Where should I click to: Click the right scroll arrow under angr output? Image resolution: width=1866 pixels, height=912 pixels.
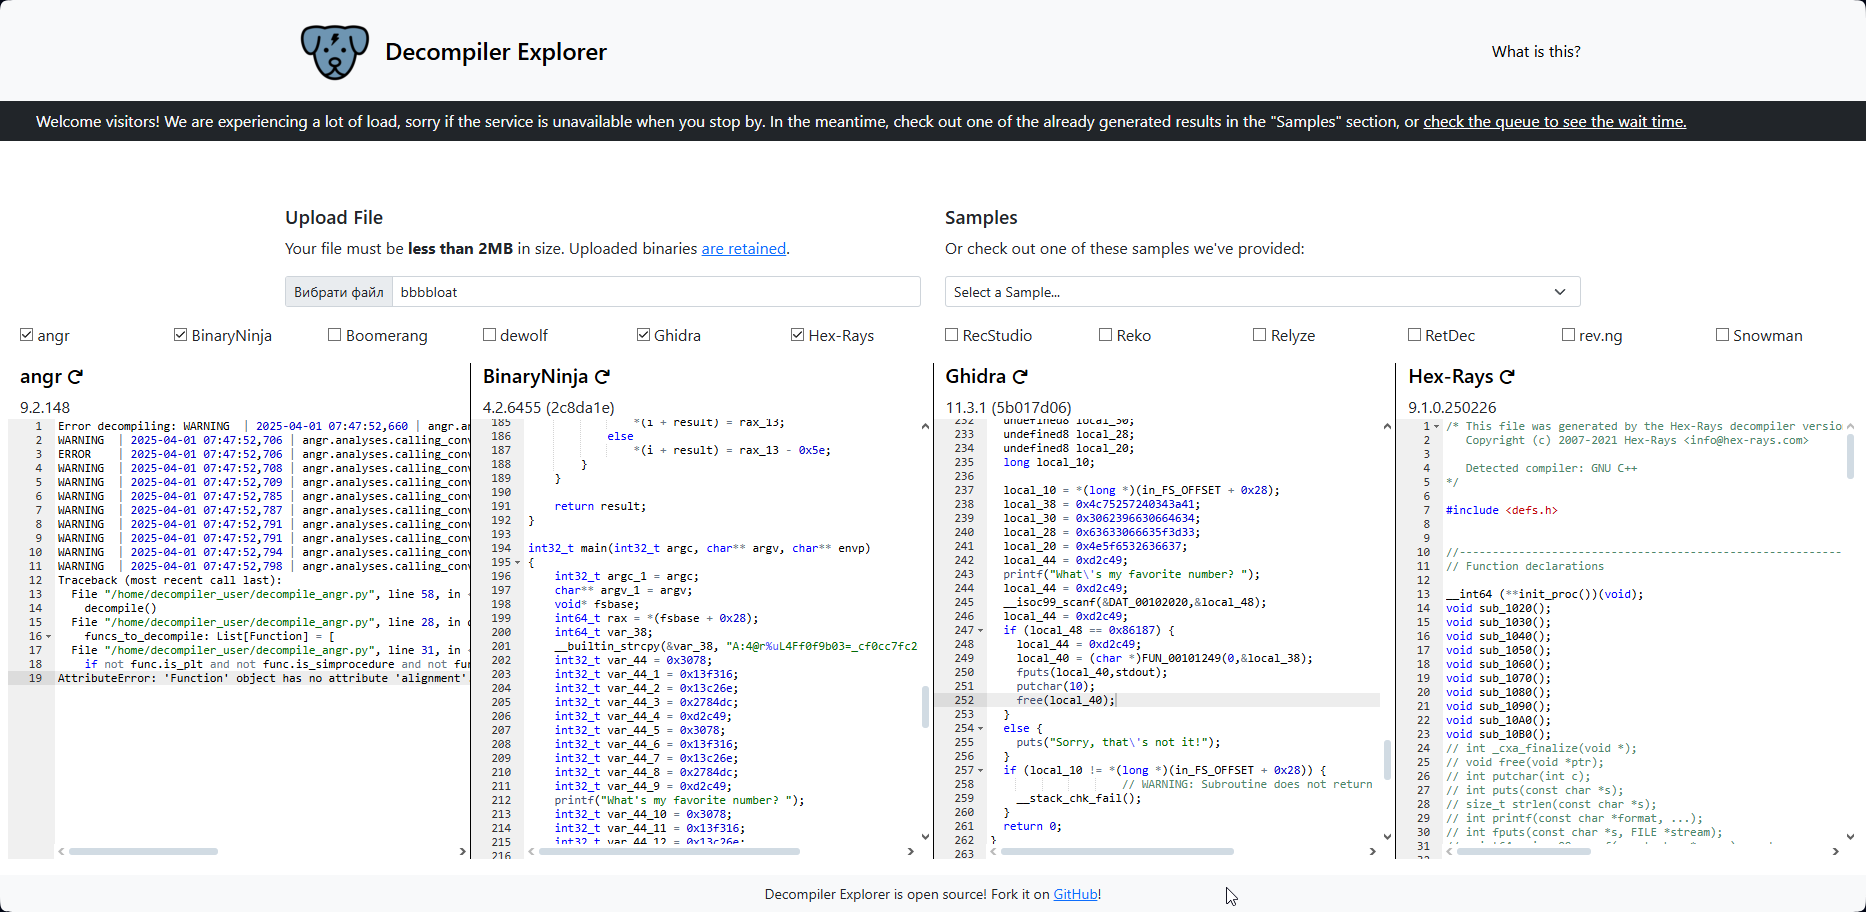[462, 852]
